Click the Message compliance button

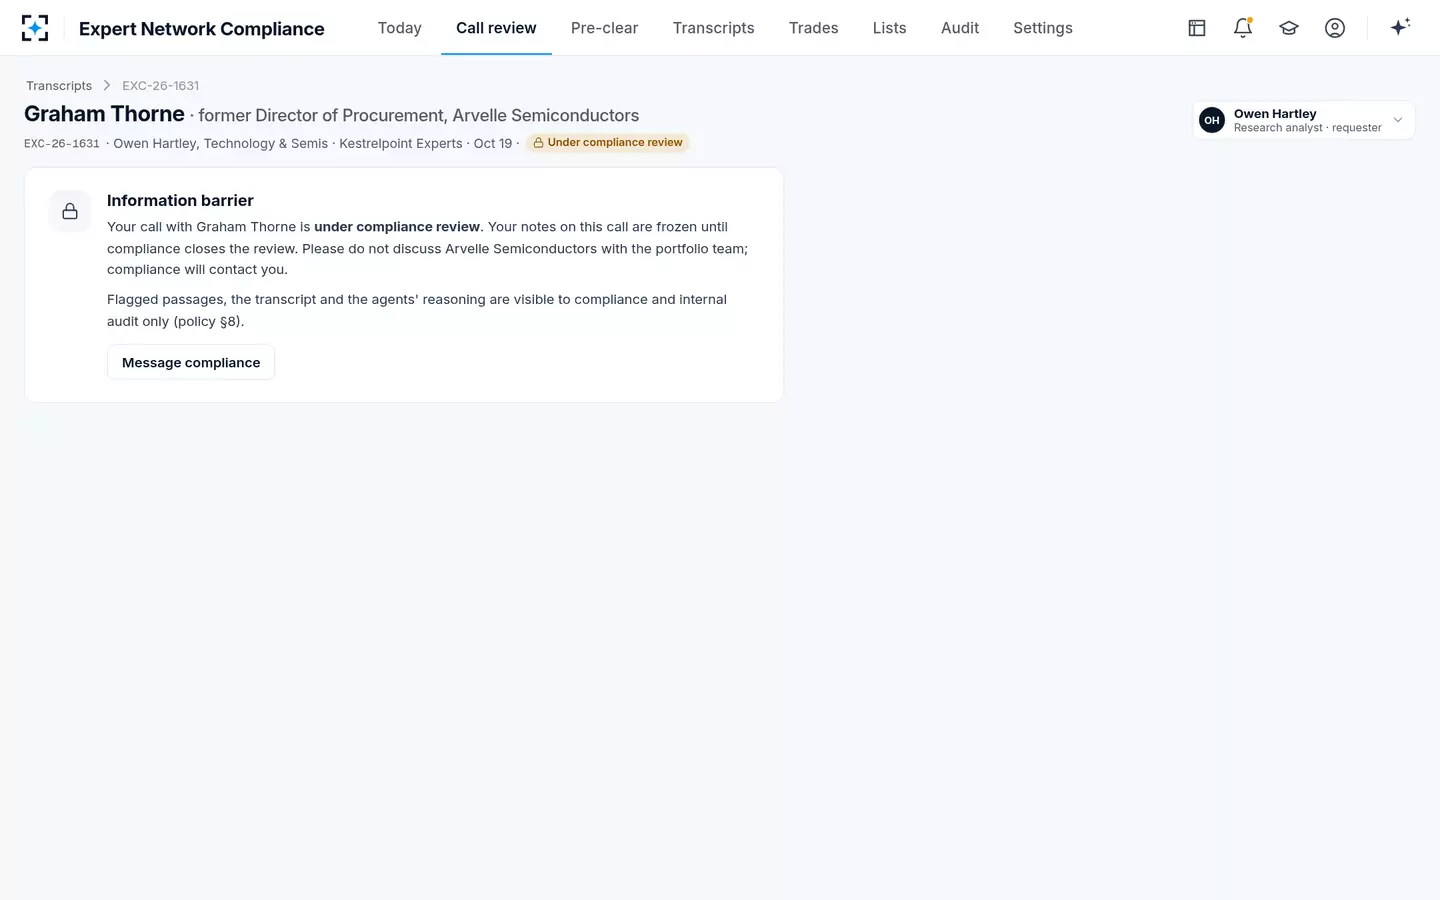coord(191,362)
